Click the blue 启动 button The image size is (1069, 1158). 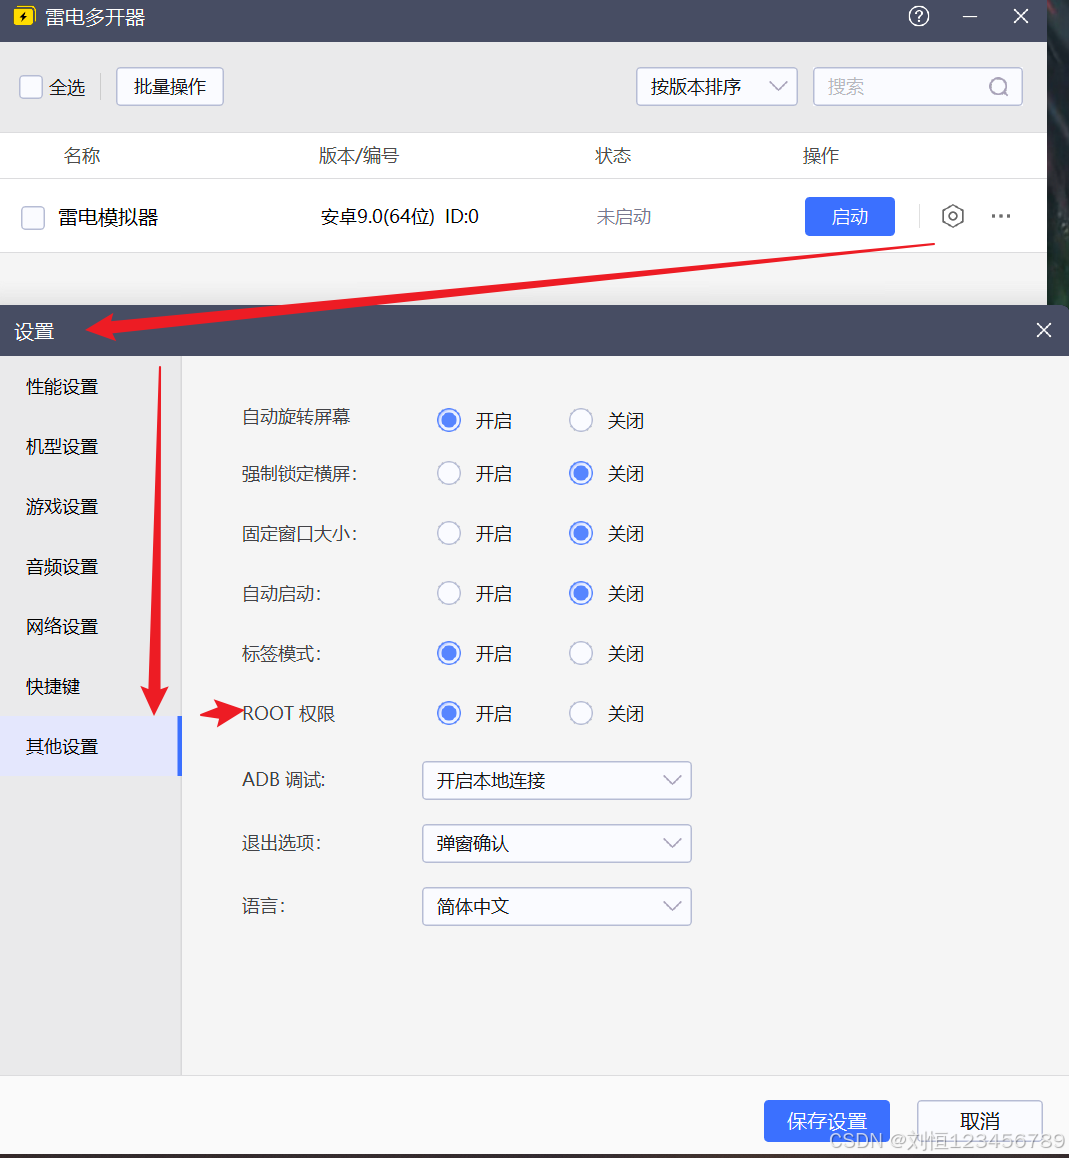pos(850,216)
